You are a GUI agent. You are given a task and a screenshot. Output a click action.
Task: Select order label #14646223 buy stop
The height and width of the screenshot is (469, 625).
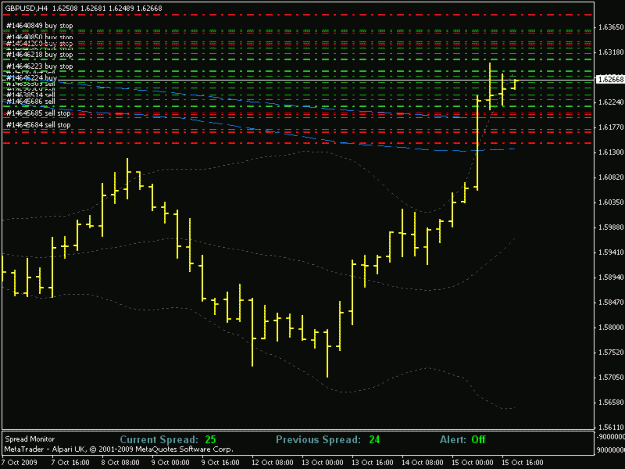coord(39,67)
